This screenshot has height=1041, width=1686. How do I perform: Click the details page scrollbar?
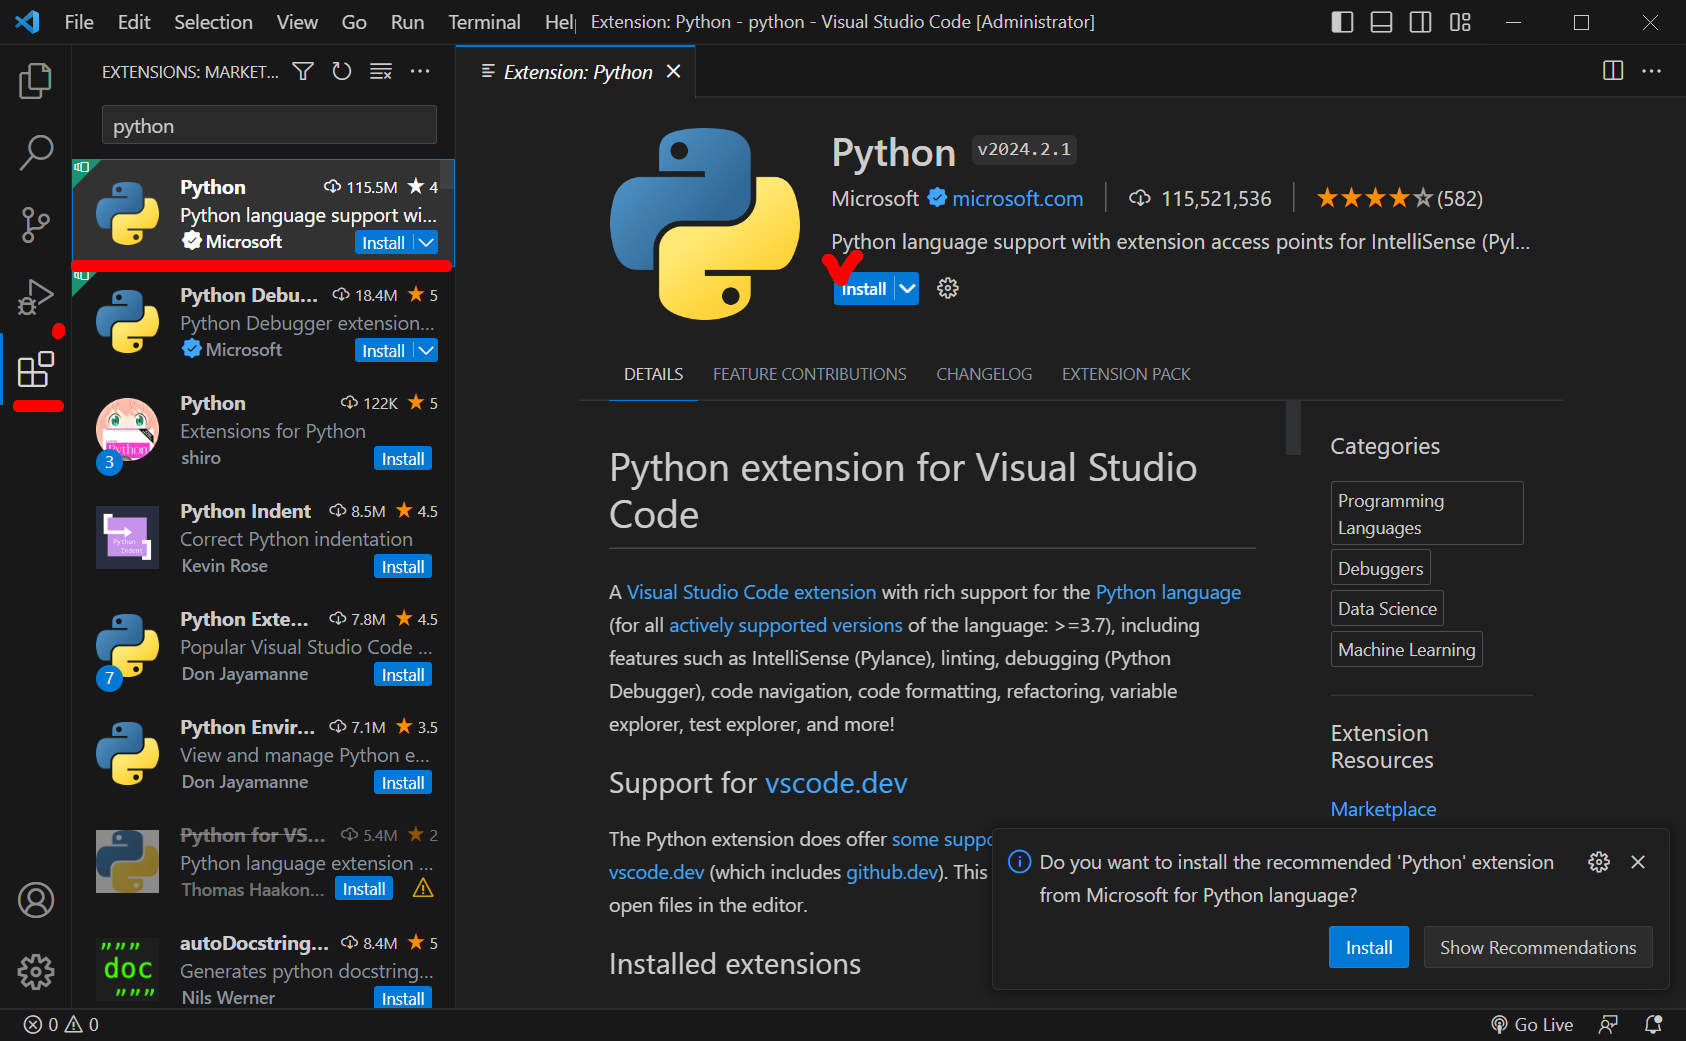[x=1293, y=428]
